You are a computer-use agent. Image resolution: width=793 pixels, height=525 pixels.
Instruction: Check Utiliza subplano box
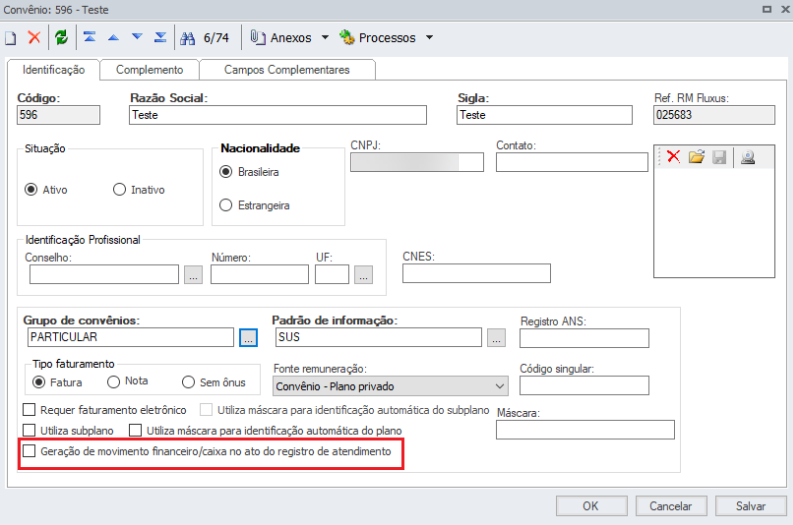(x=29, y=430)
